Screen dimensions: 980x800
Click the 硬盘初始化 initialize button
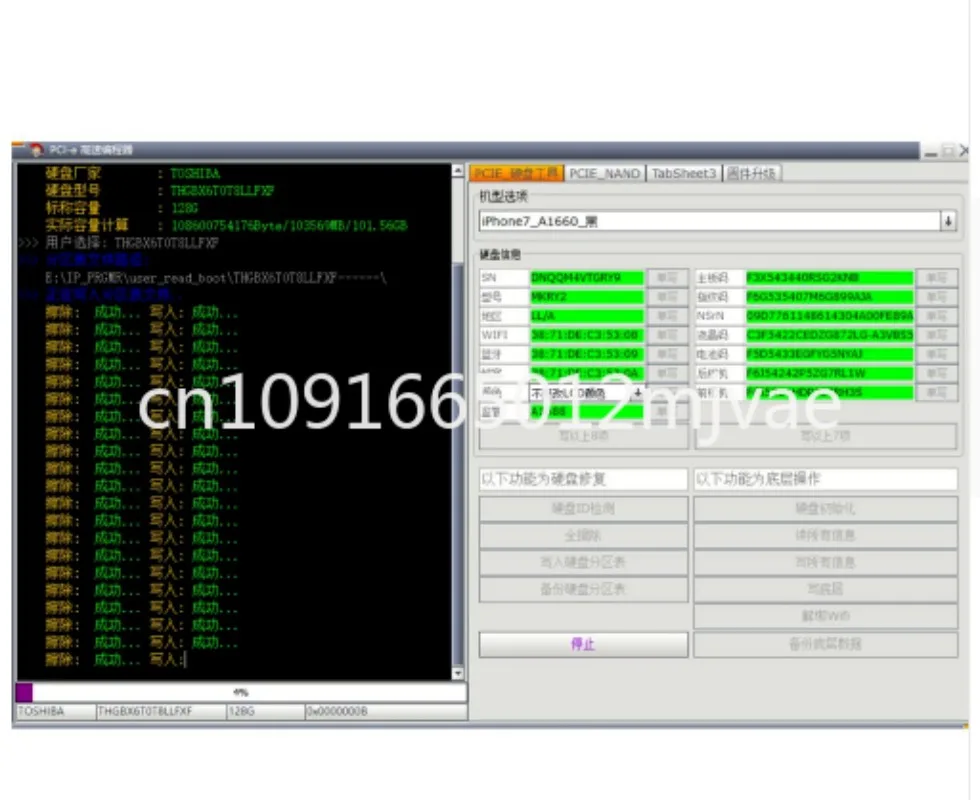(x=825, y=509)
